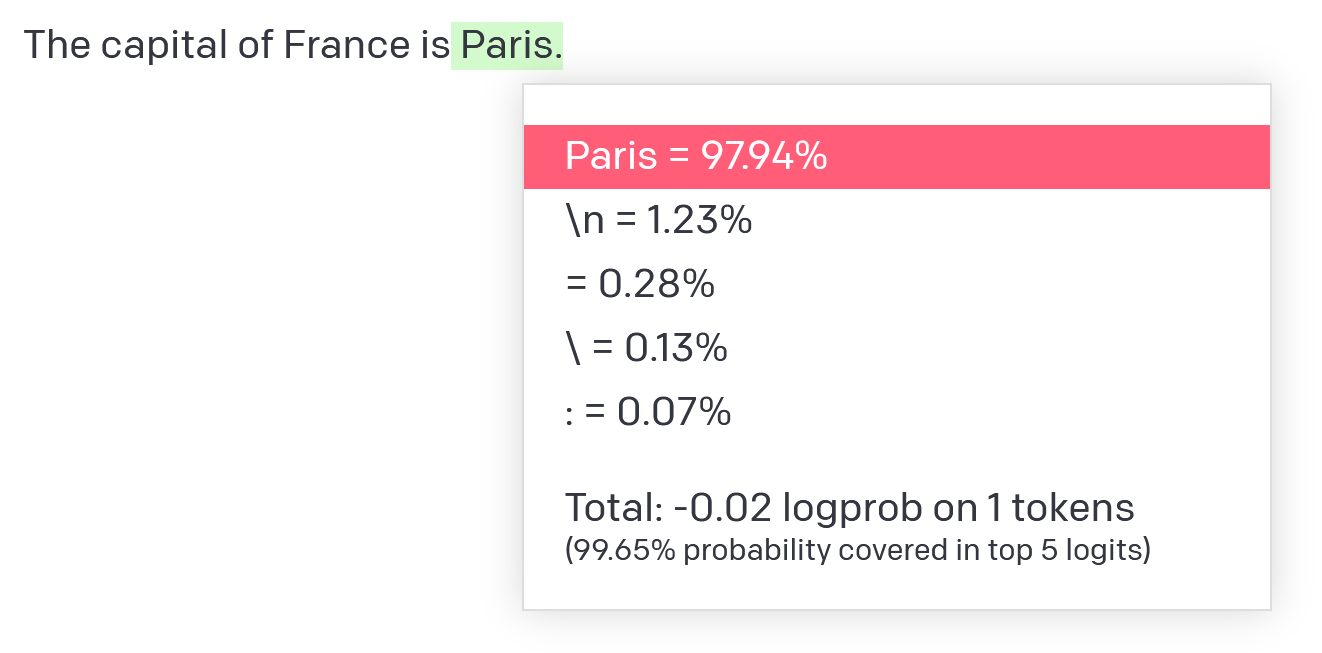Viewport: 1322px width, 653px height.
Task: Click the word "is" before Paris
Action: click(433, 46)
